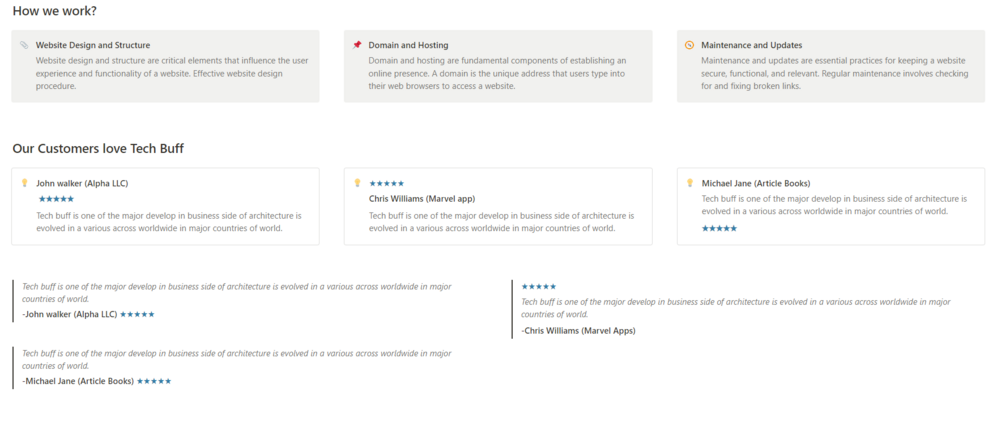This screenshot has width=1005, height=422.
Task: Select the Maintenance and Updates title
Action: [751, 45]
